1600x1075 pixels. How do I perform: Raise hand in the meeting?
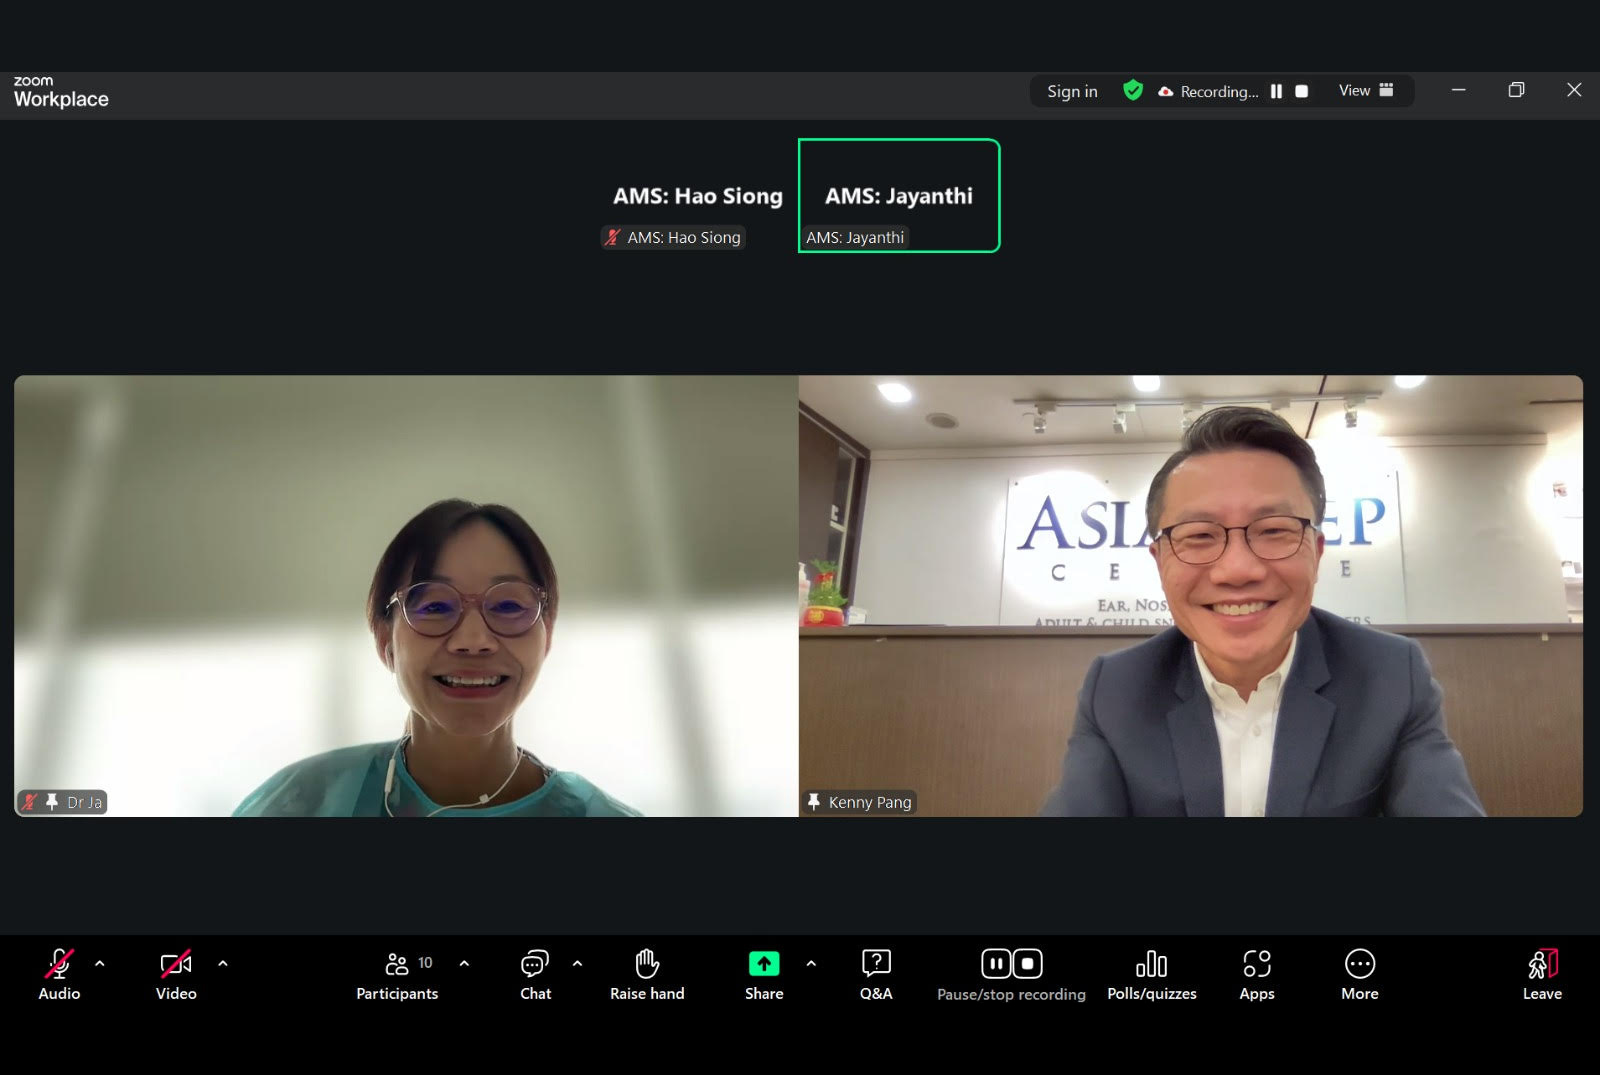click(x=647, y=973)
